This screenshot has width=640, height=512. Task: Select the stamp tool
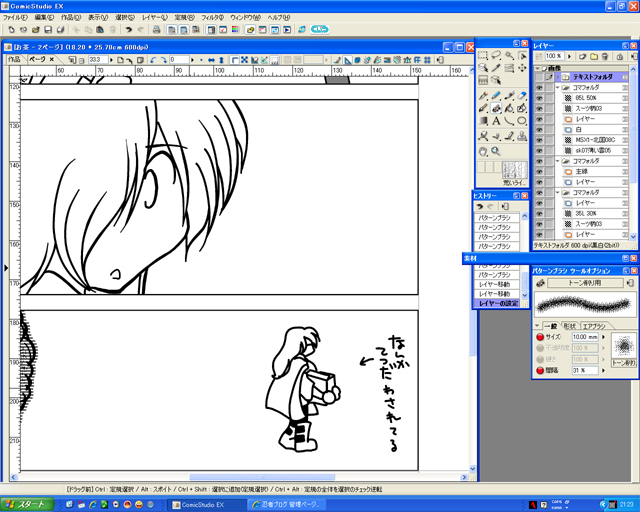pos(522,136)
